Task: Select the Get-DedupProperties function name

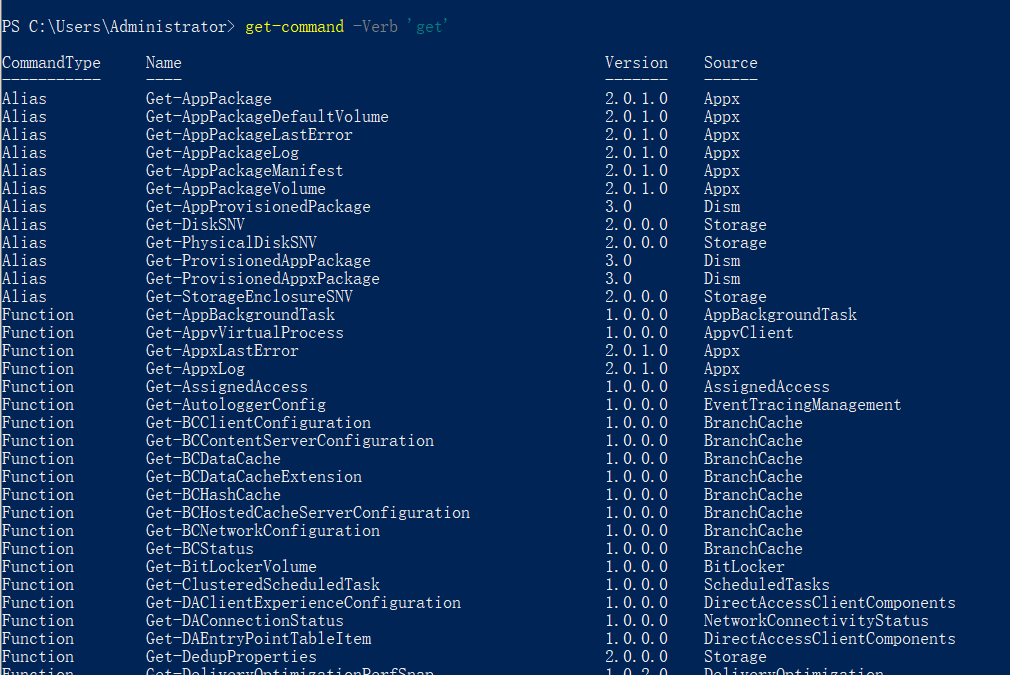Action: click(x=231, y=657)
